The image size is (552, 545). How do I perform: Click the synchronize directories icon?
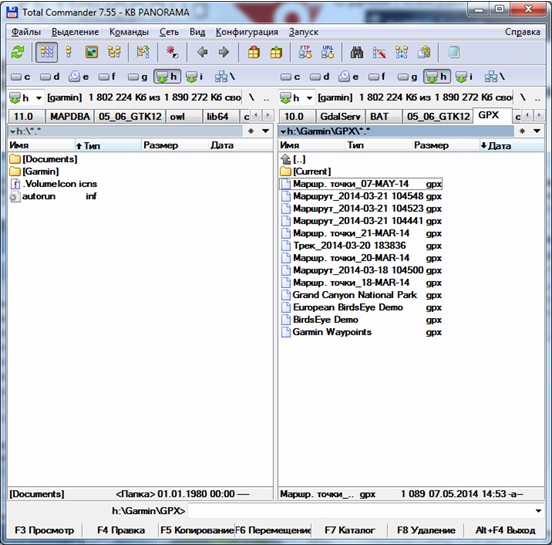402,52
